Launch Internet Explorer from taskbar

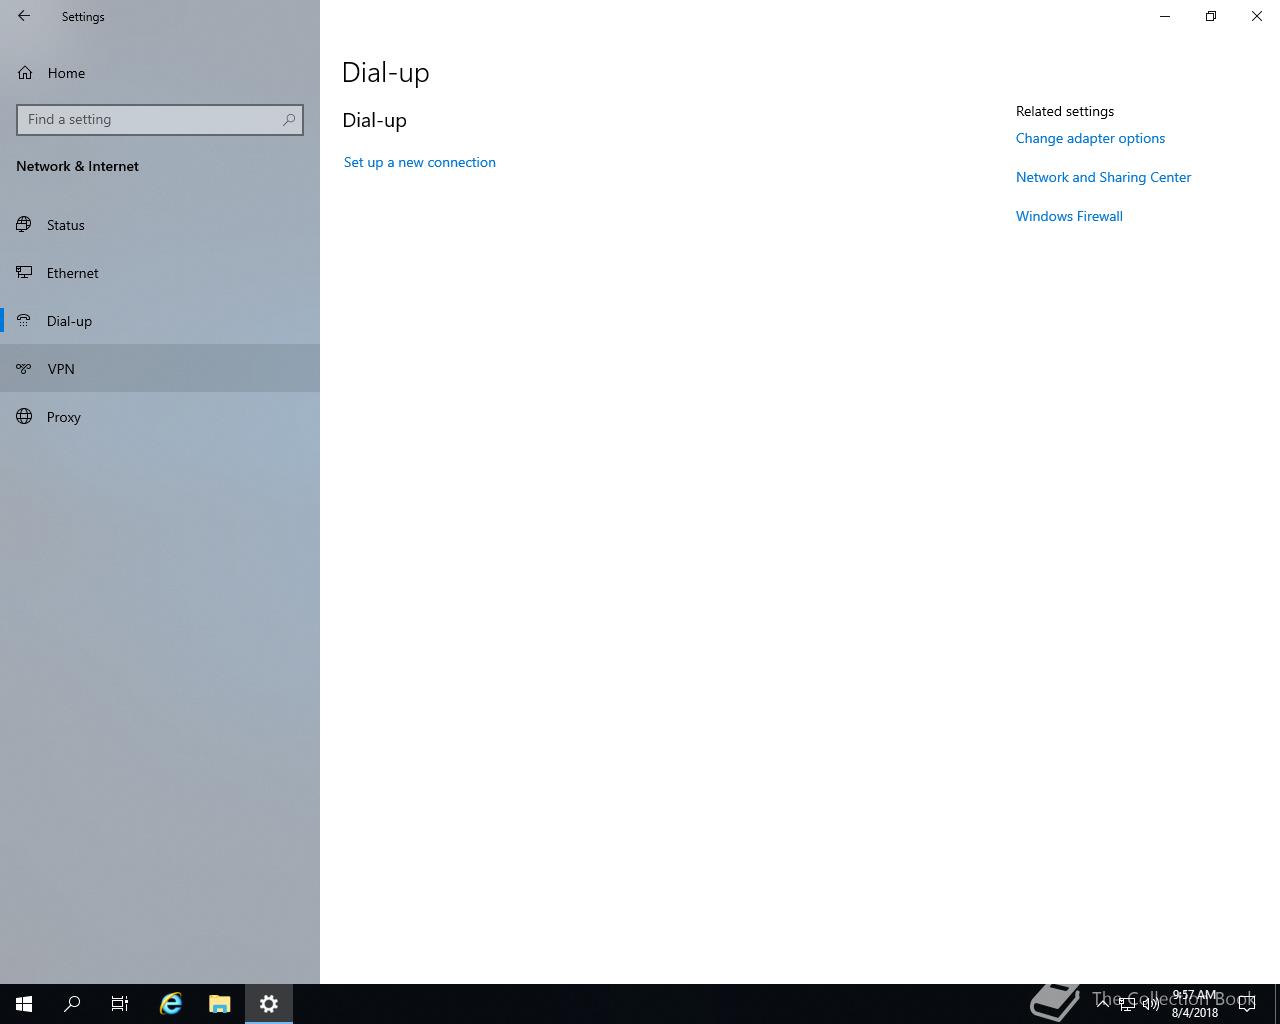(171, 1004)
